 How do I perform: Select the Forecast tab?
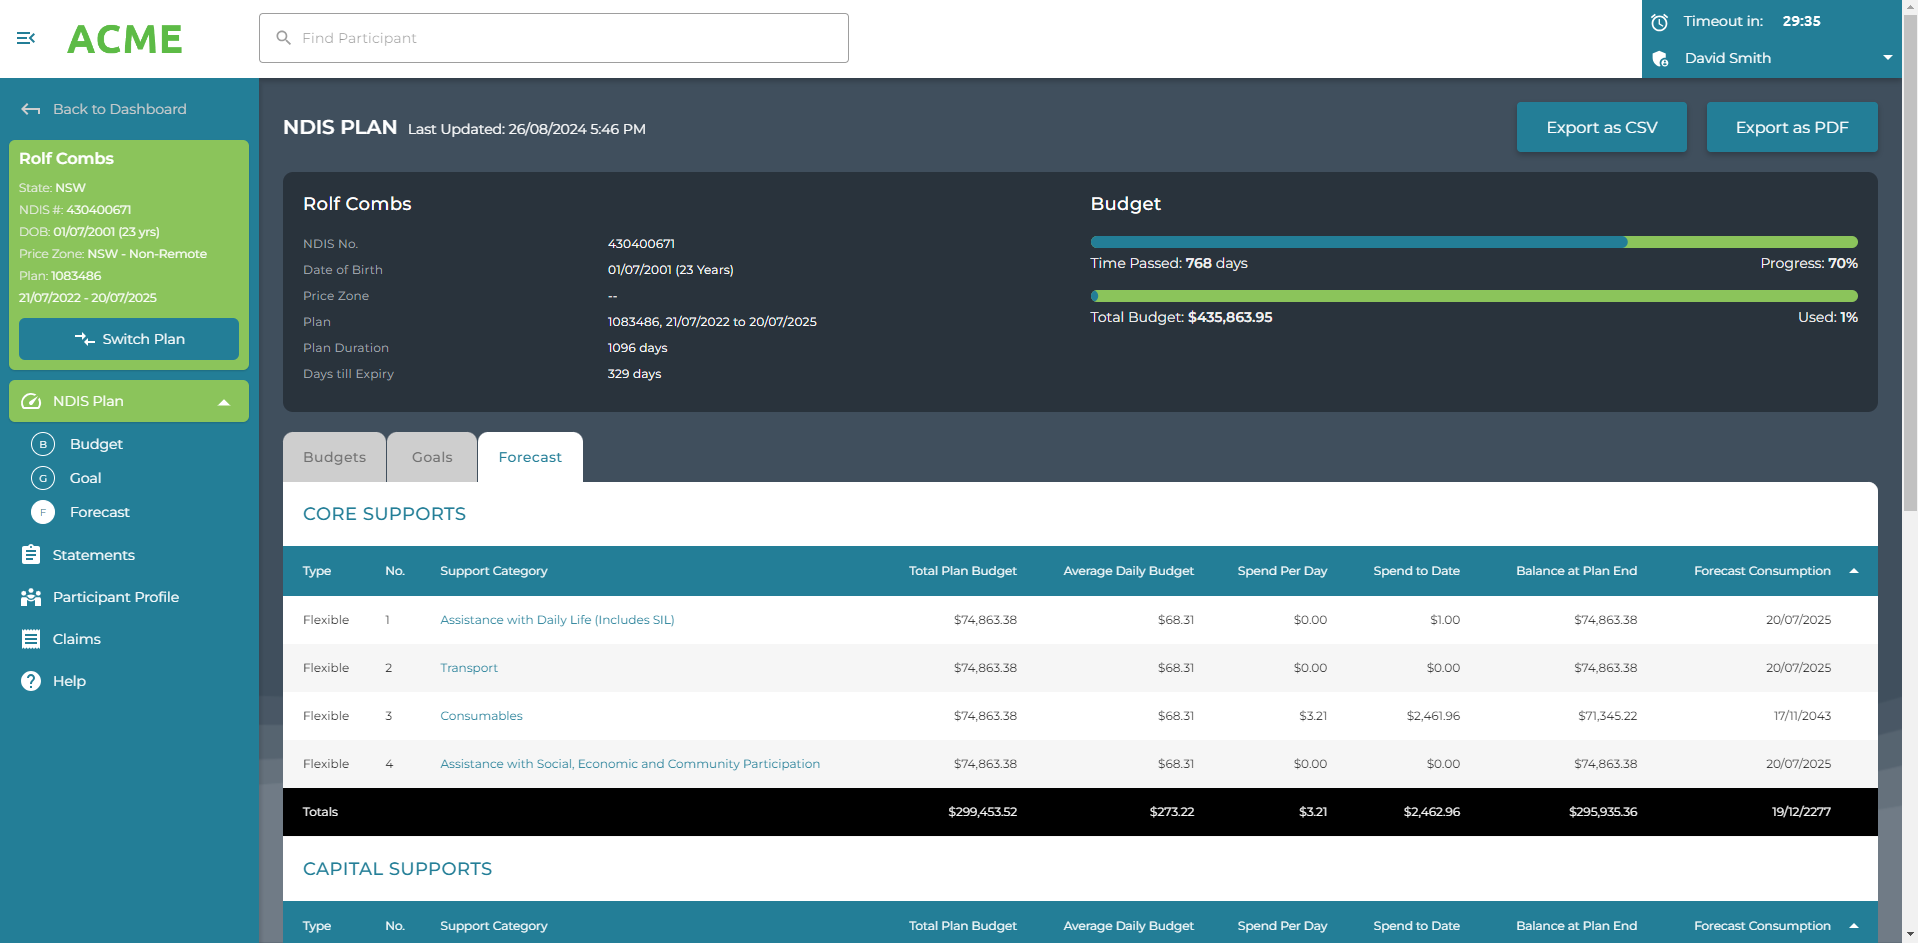tap(530, 457)
